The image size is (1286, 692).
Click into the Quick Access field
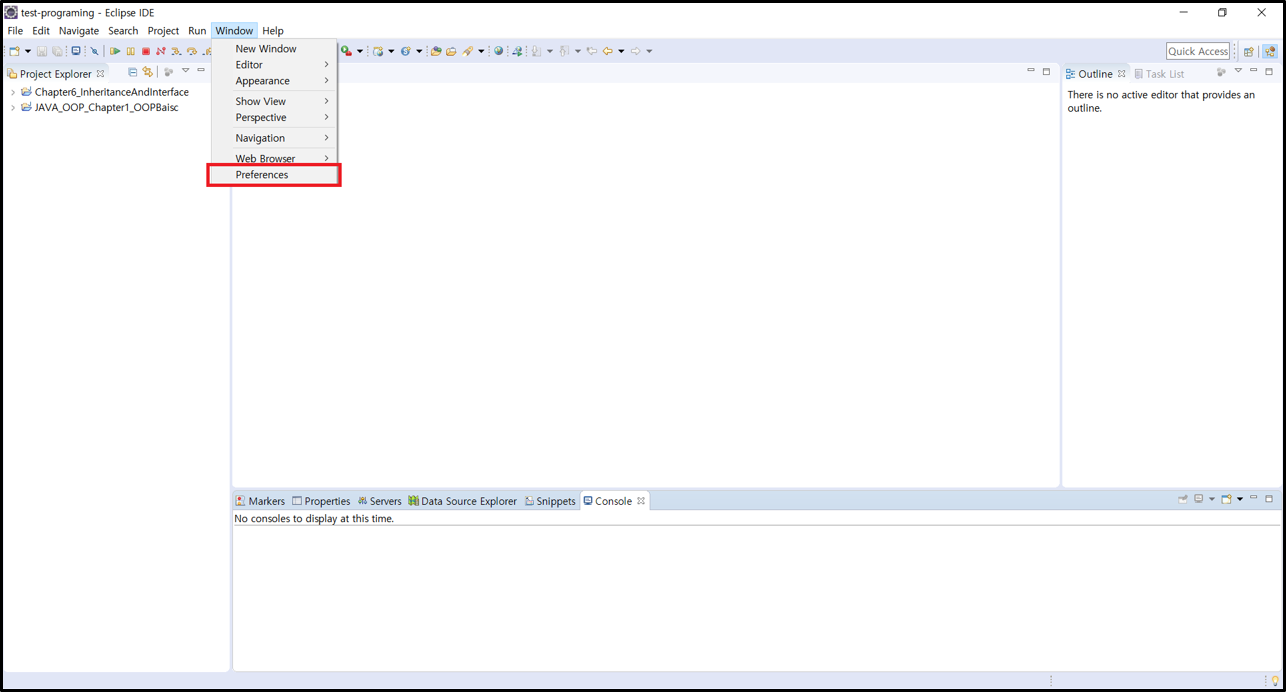pos(1198,51)
